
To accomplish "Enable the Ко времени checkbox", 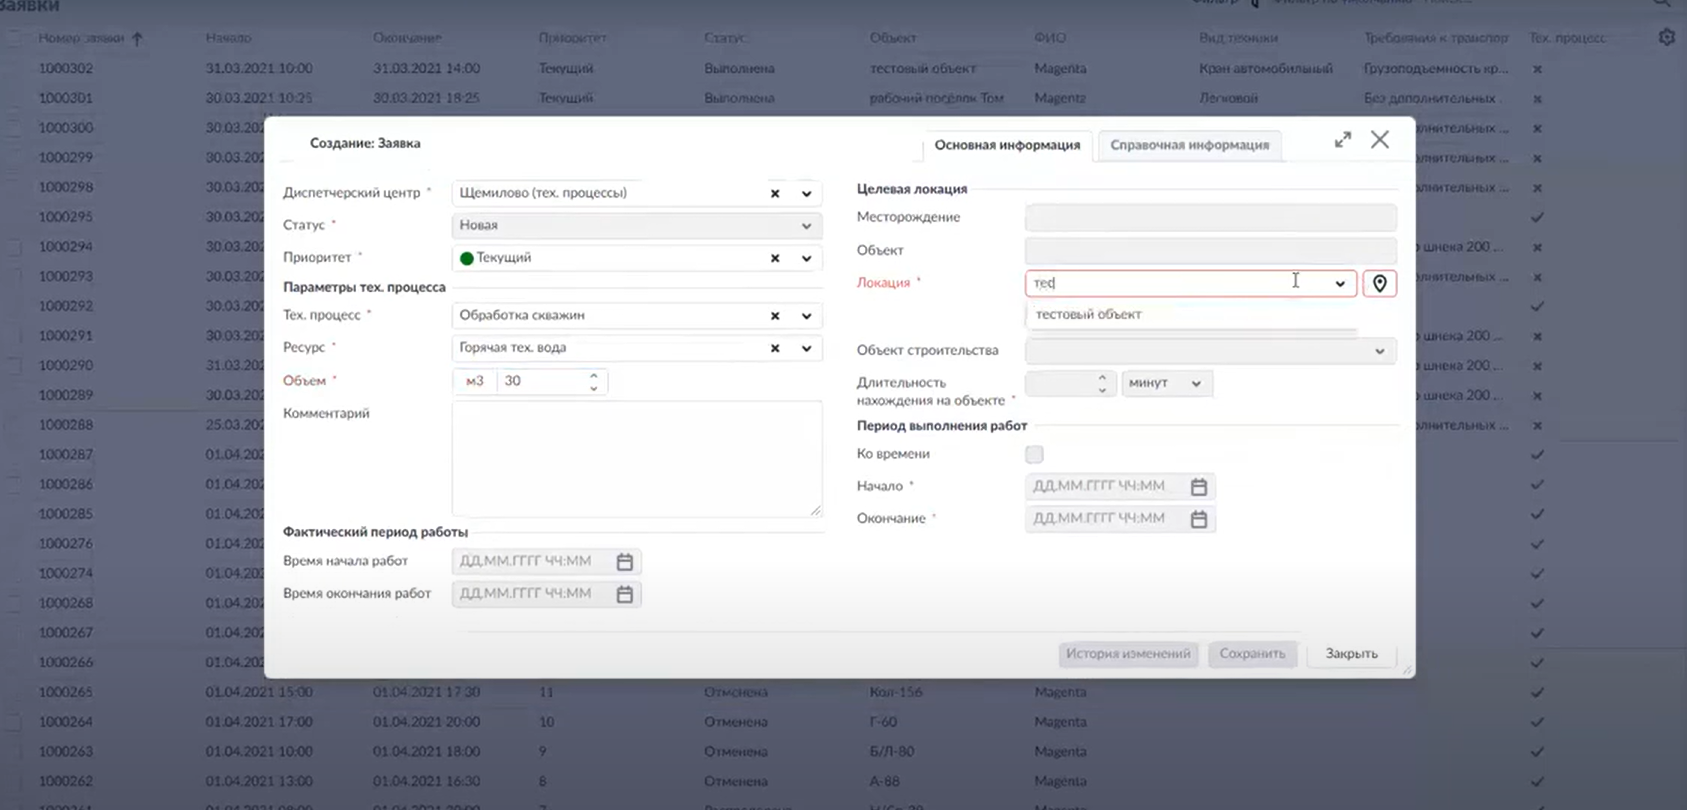I will (1034, 454).
